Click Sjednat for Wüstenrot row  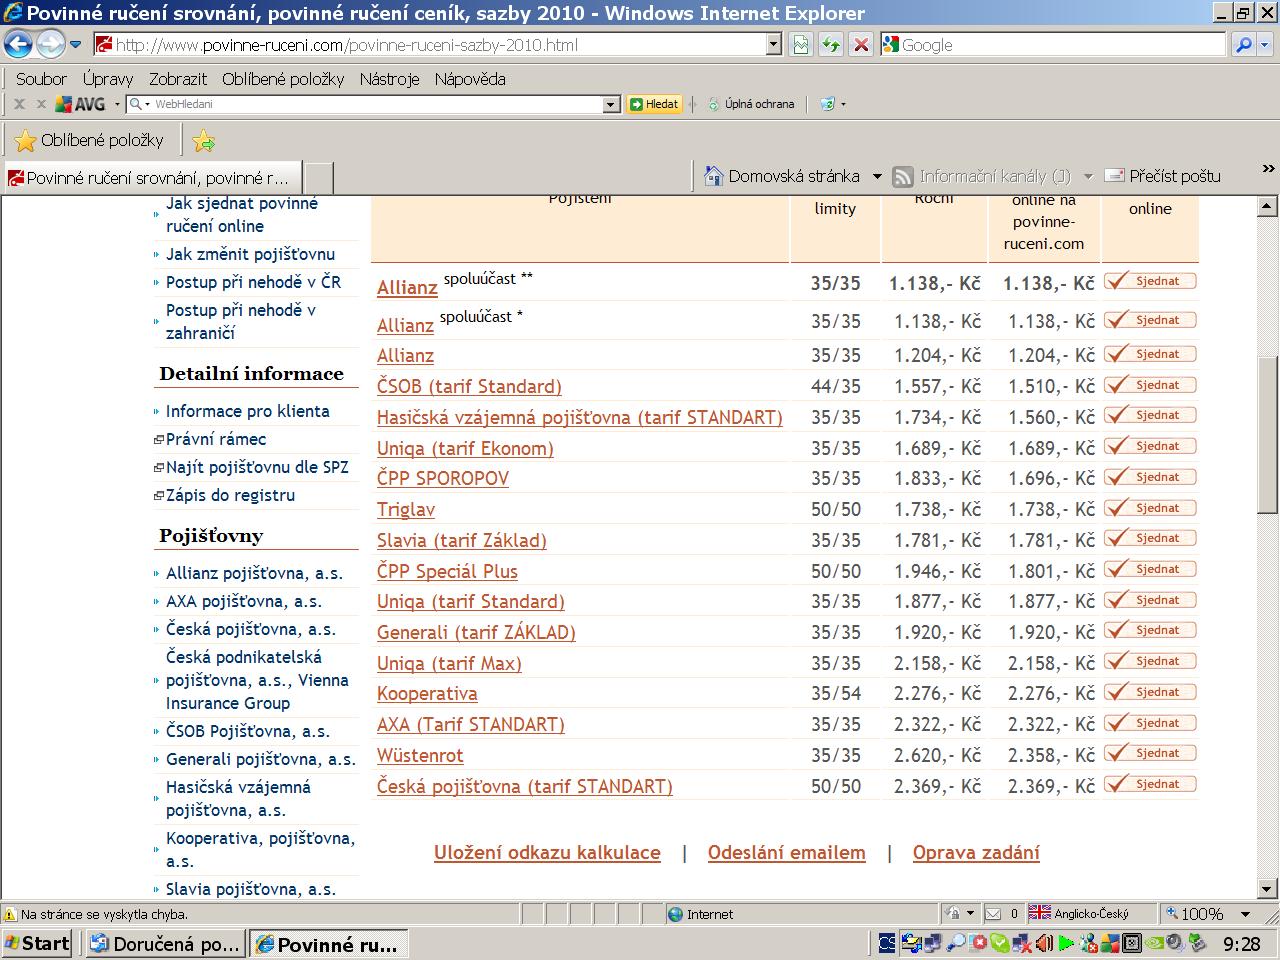point(1150,753)
